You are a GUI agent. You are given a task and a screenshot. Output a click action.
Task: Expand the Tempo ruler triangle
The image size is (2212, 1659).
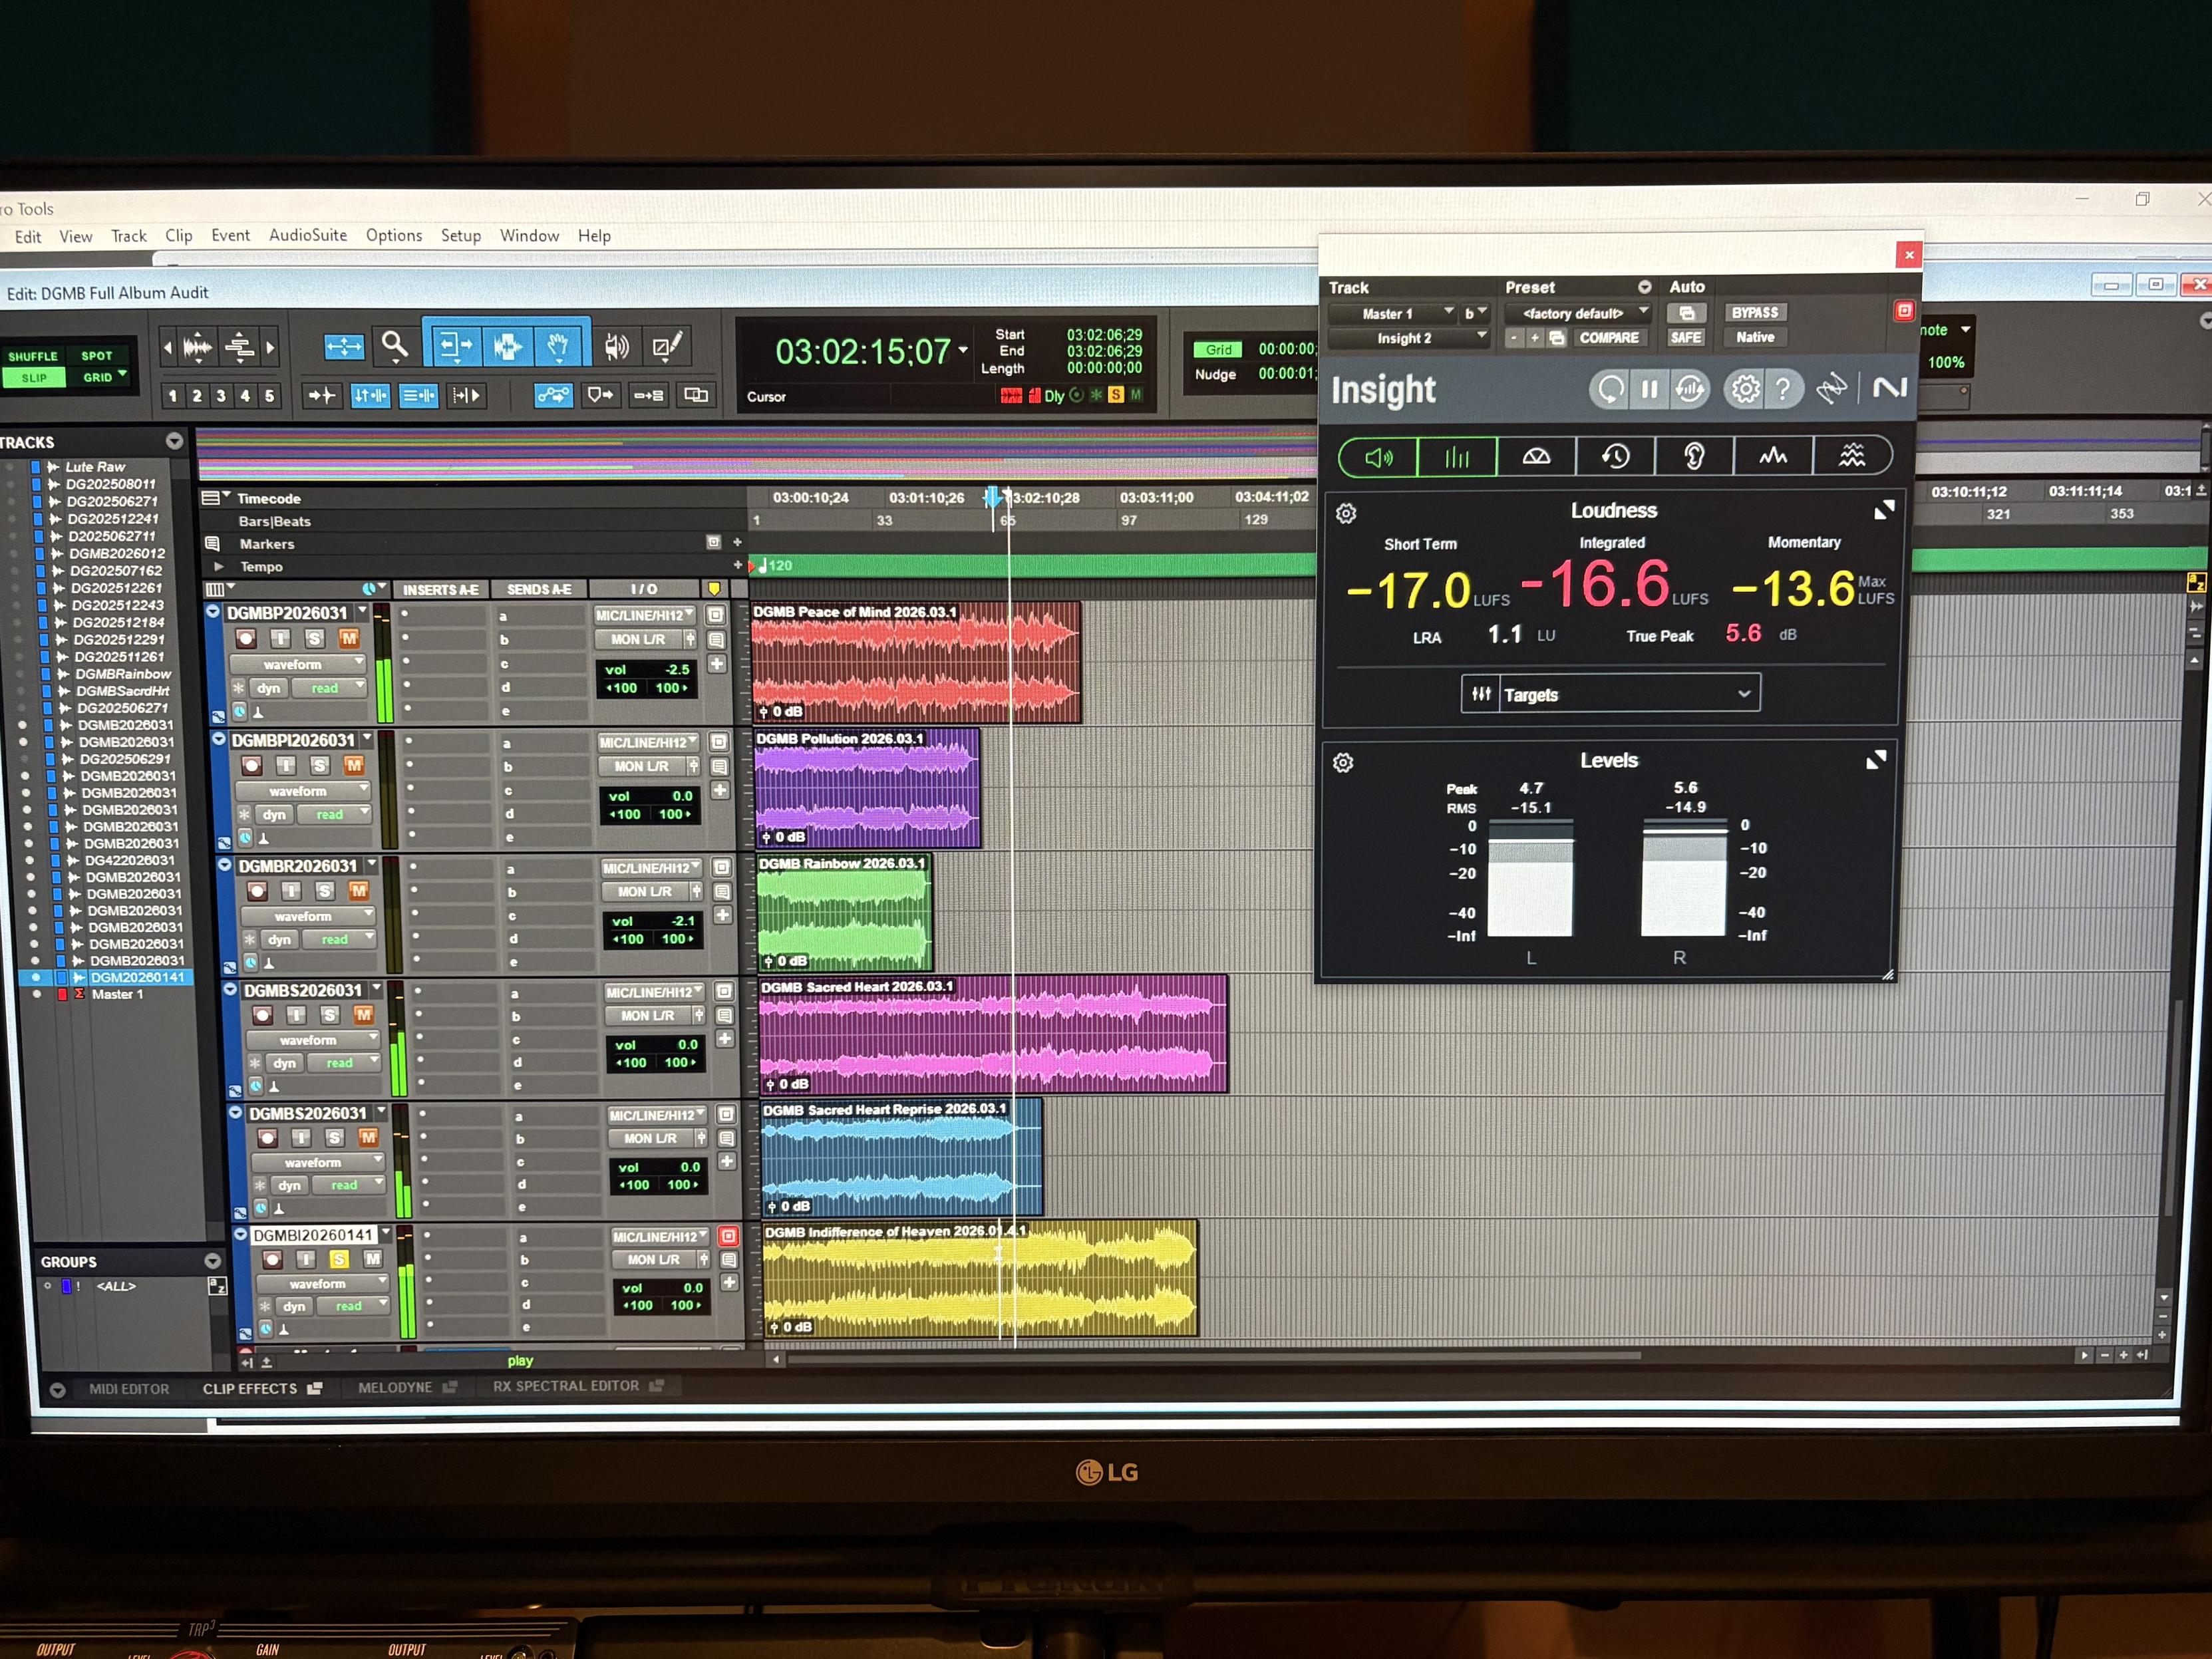(218, 567)
